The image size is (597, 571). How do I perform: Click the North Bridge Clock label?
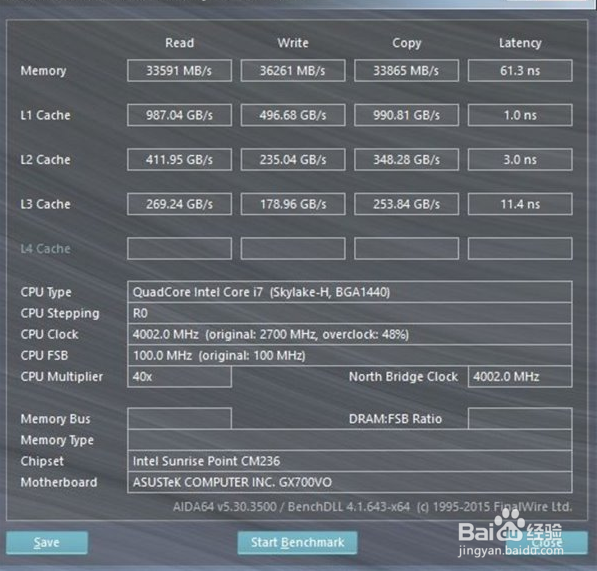403,376
